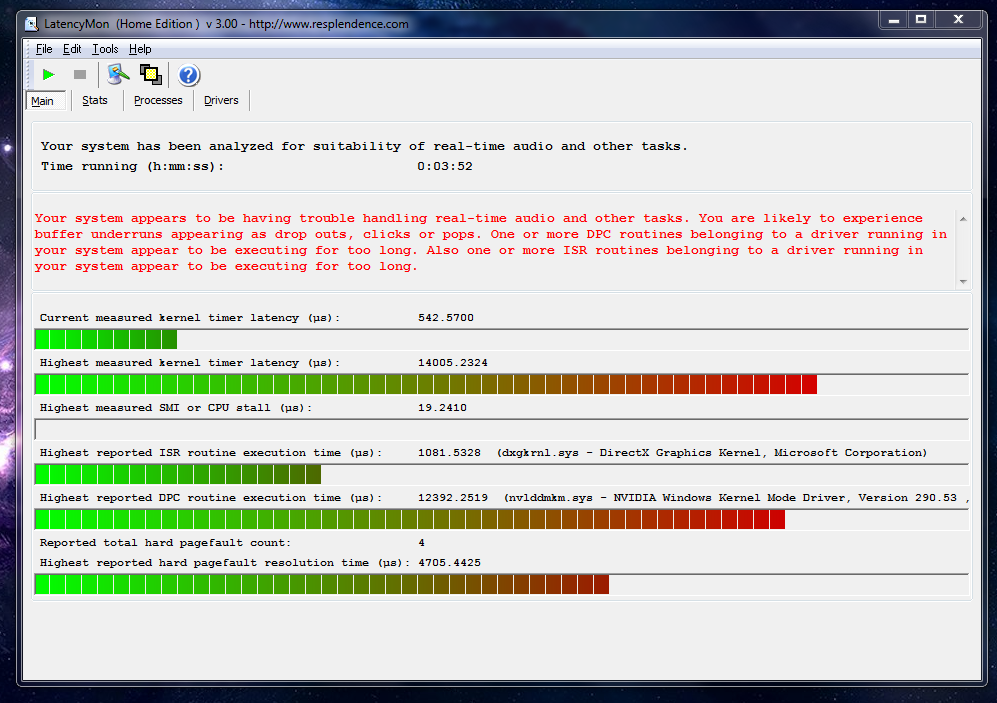Click the 'Reported total hard pagefault count' label
This screenshot has height=703, width=997.
coord(165,543)
